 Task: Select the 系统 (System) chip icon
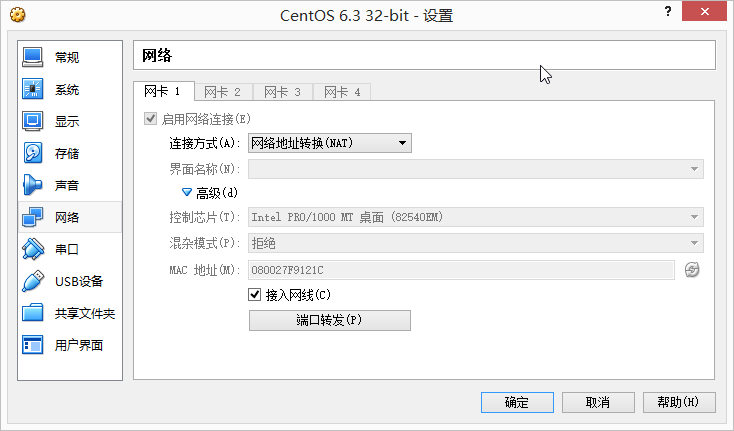pyautogui.click(x=33, y=89)
